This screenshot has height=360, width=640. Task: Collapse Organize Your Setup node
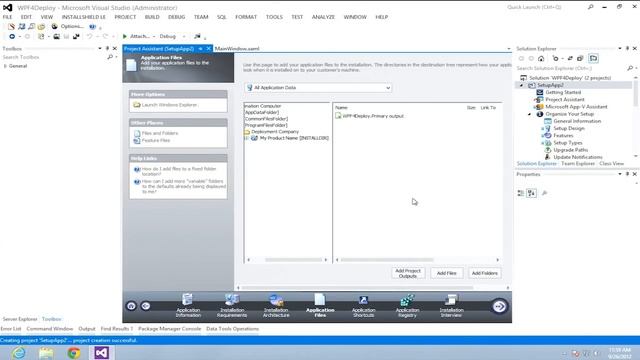tap(529, 114)
